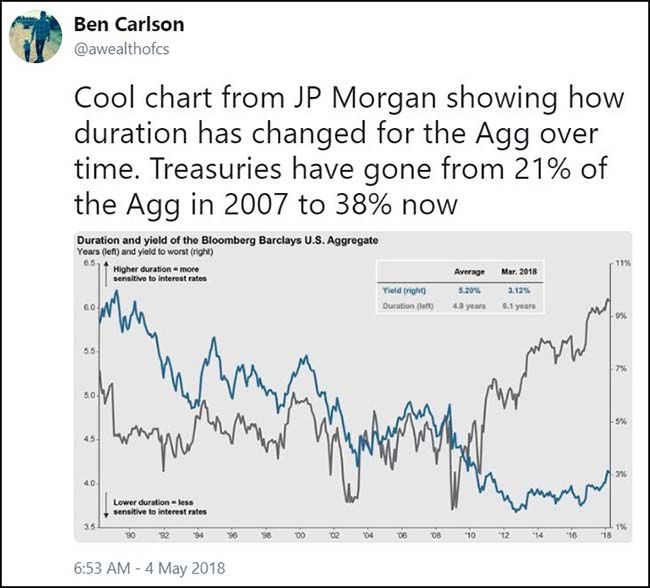Click the downward arrow beside Lower duration note

point(104,508)
